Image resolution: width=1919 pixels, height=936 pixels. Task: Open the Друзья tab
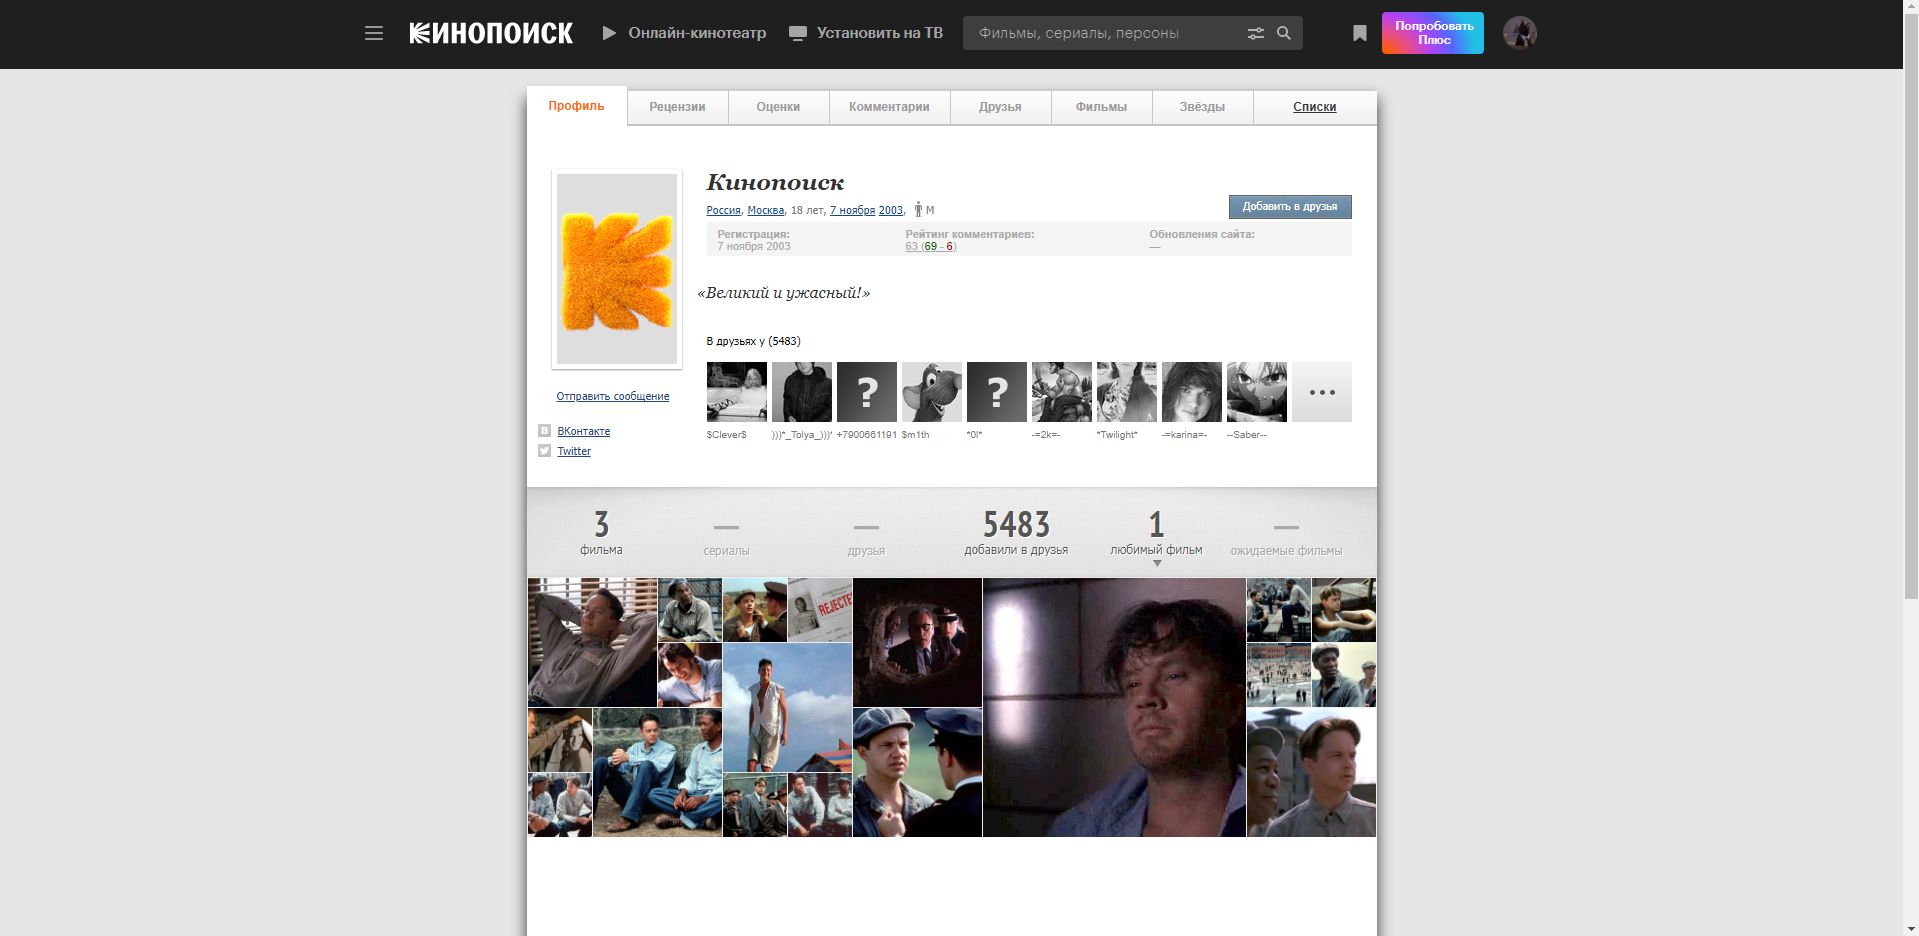[x=1000, y=107]
